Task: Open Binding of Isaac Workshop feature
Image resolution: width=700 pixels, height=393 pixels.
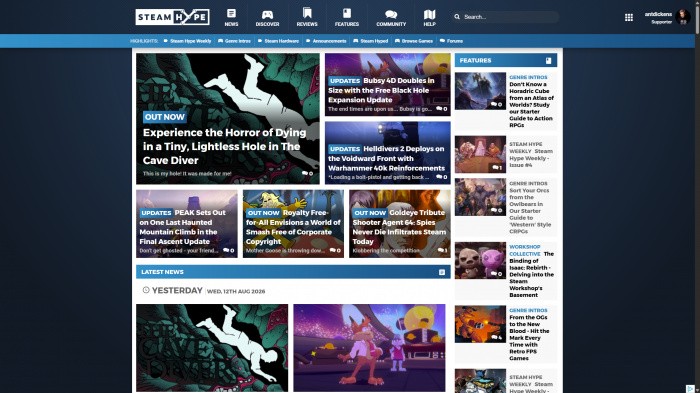Action: click(x=531, y=271)
